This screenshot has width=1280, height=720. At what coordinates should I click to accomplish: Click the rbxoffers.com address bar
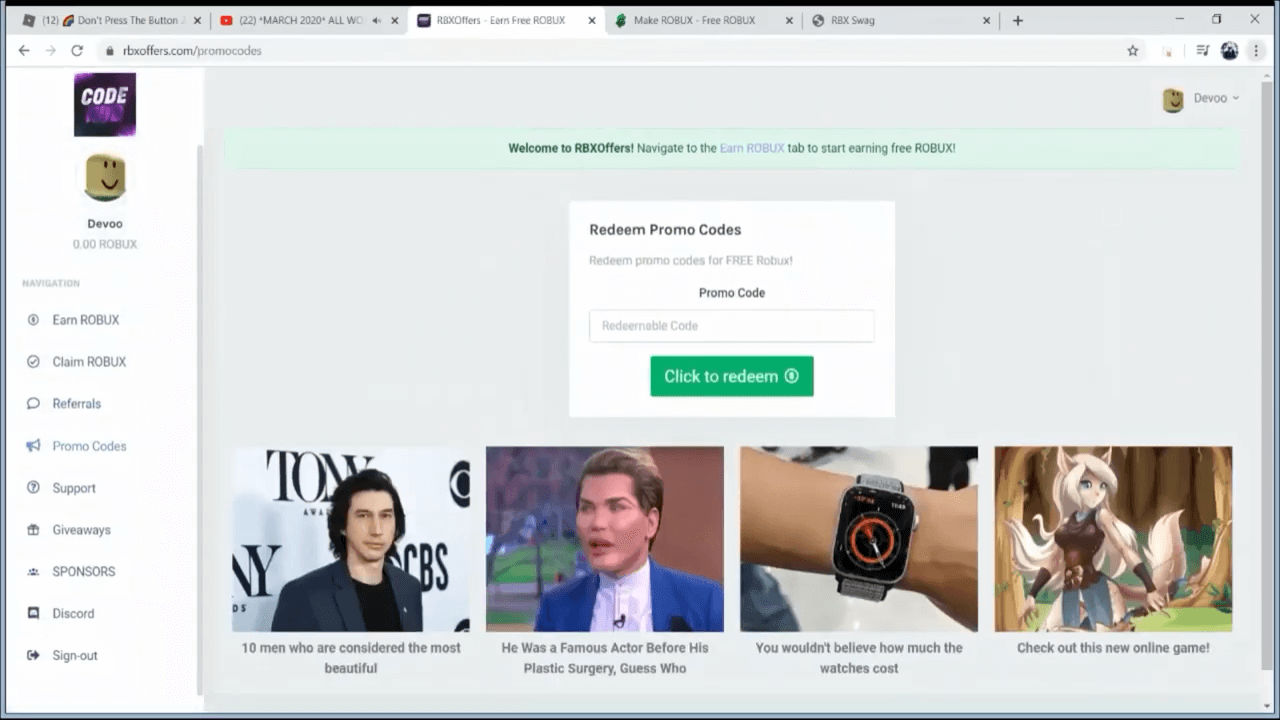pos(610,50)
